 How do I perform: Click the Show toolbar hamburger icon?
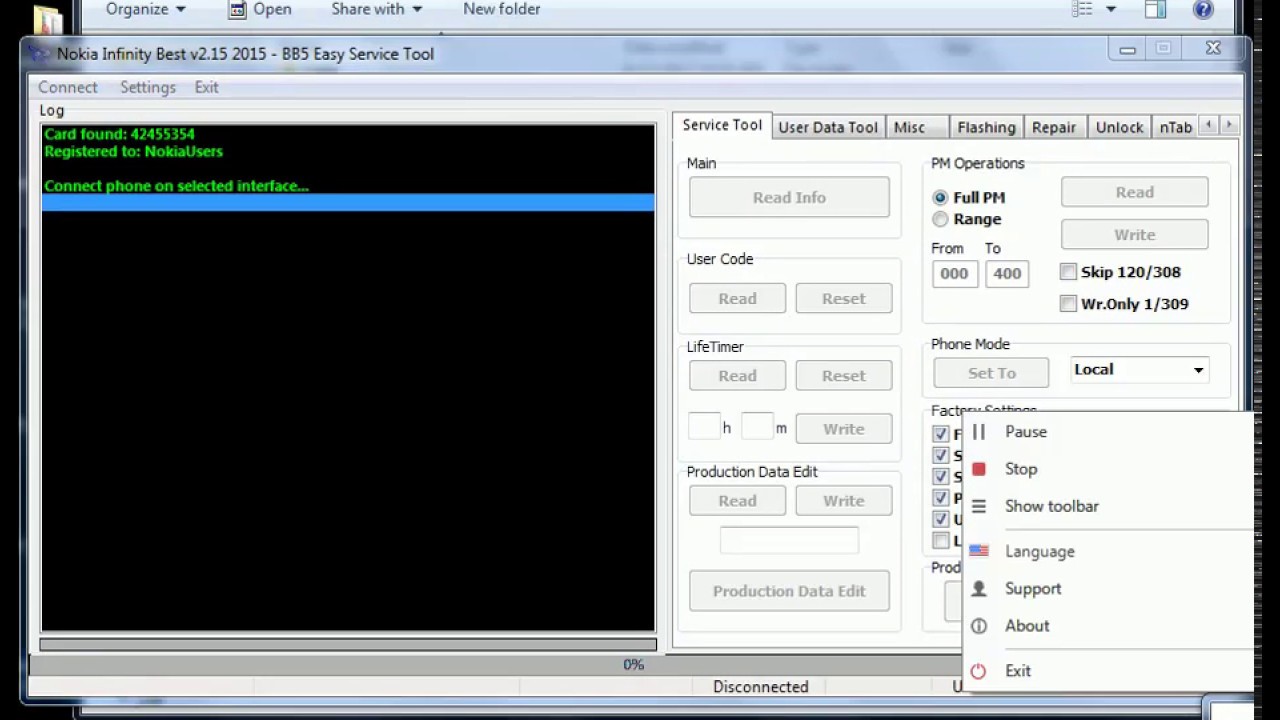978,506
